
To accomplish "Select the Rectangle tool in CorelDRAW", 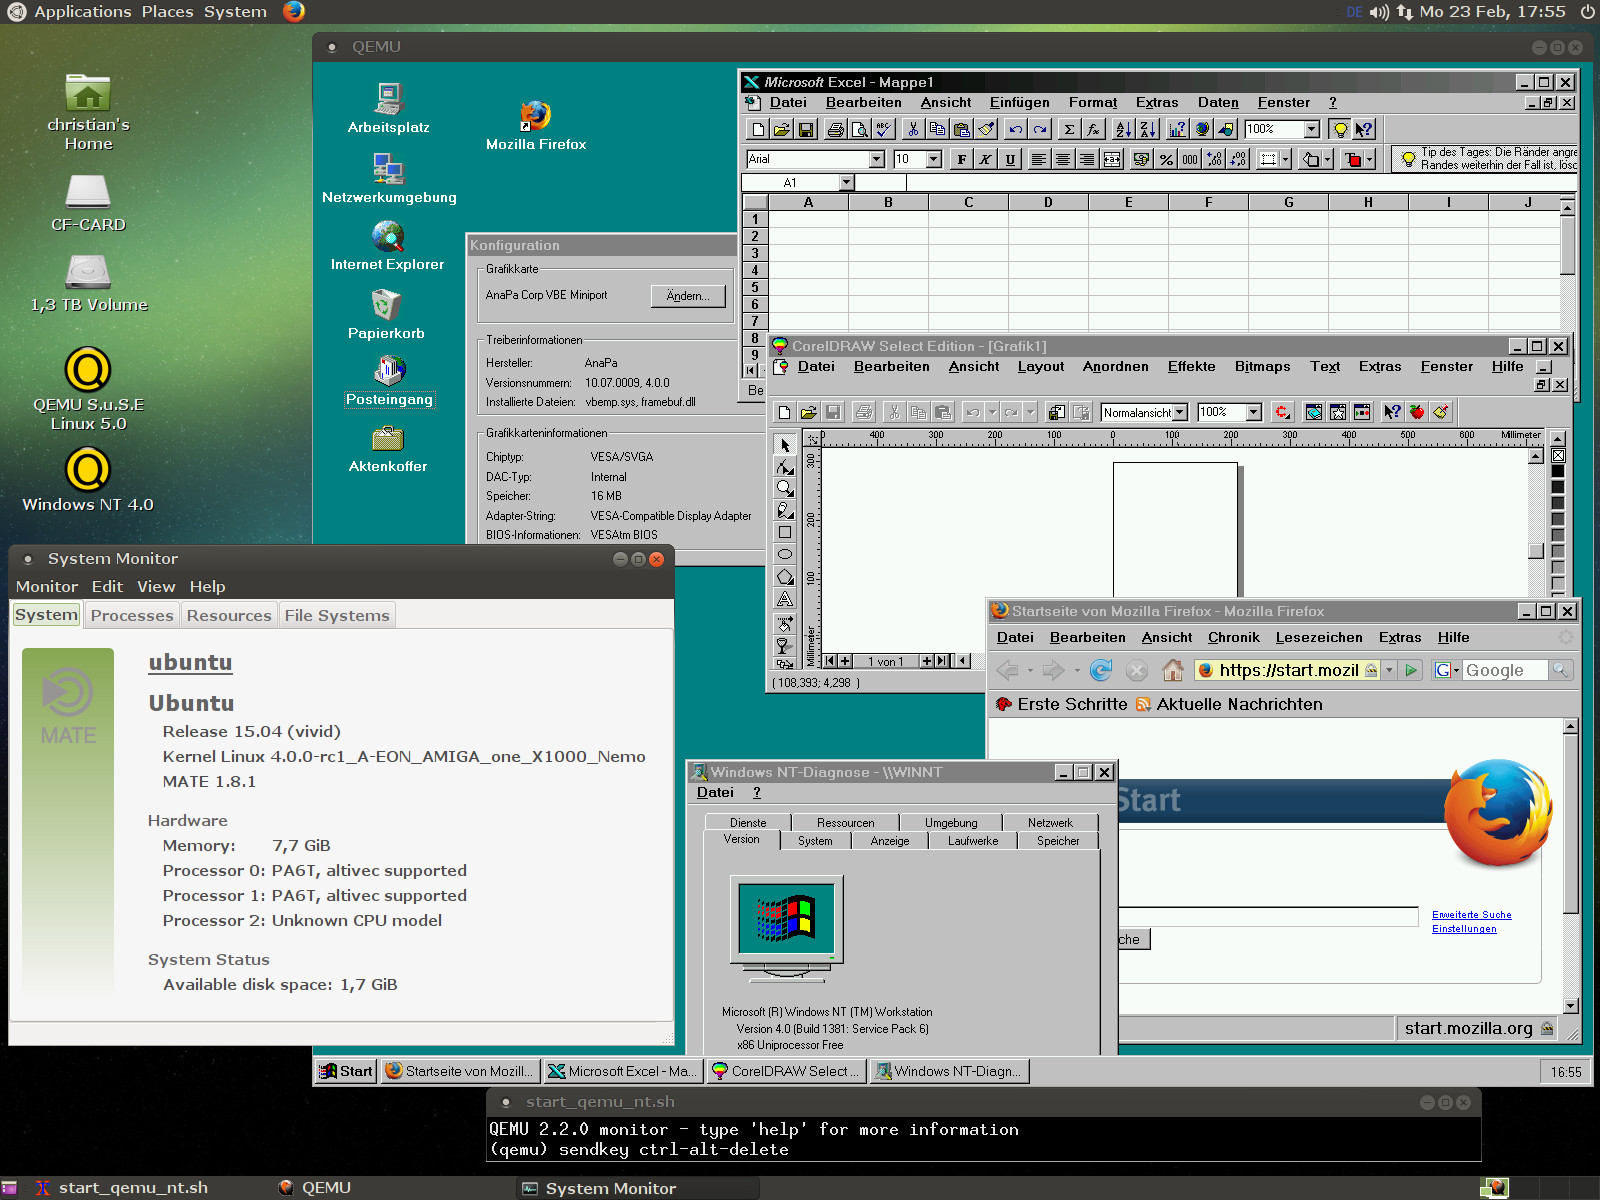I will click(x=785, y=532).
